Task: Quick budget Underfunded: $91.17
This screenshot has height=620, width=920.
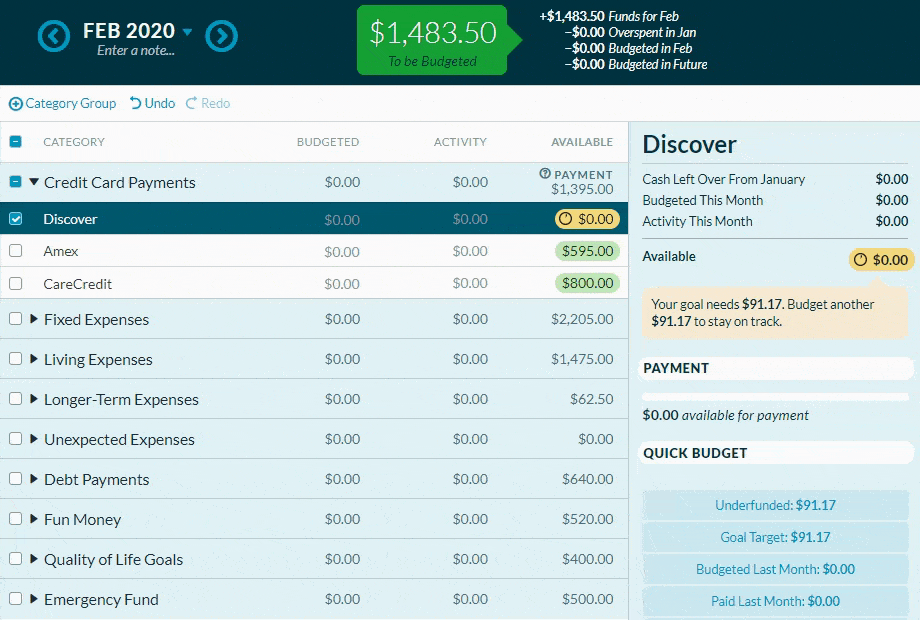Action: click(x=775, y=505)
